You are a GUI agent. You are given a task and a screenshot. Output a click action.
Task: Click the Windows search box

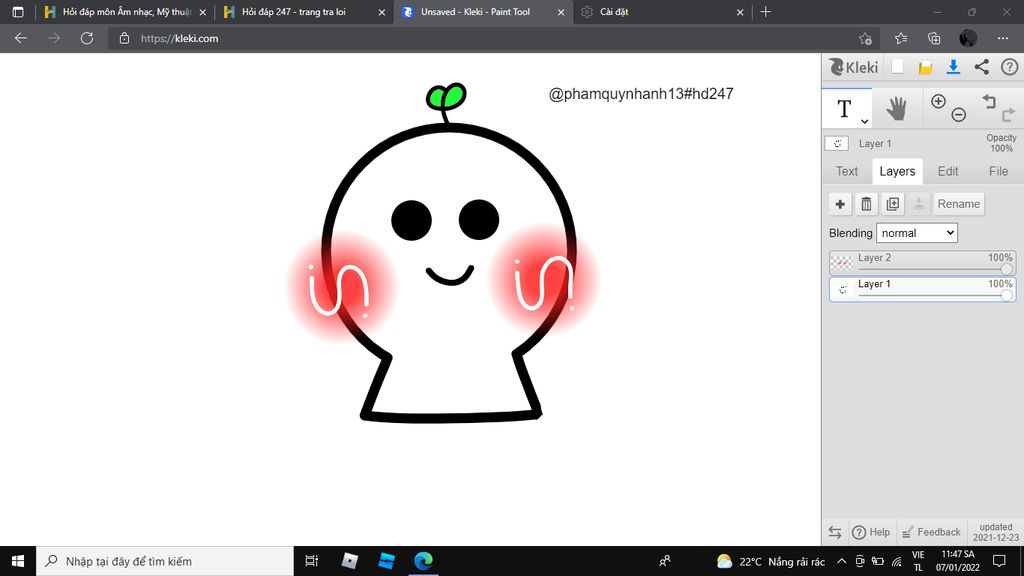coord(165,561)
